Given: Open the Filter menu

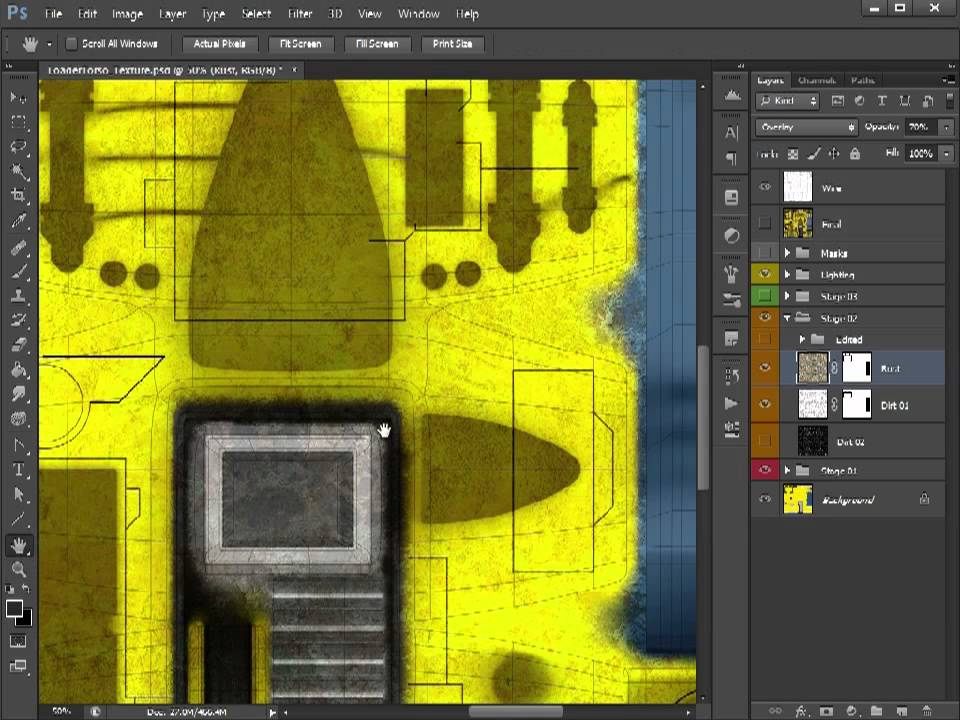Looking at the screenshot, I should click(x=300, y=14).
